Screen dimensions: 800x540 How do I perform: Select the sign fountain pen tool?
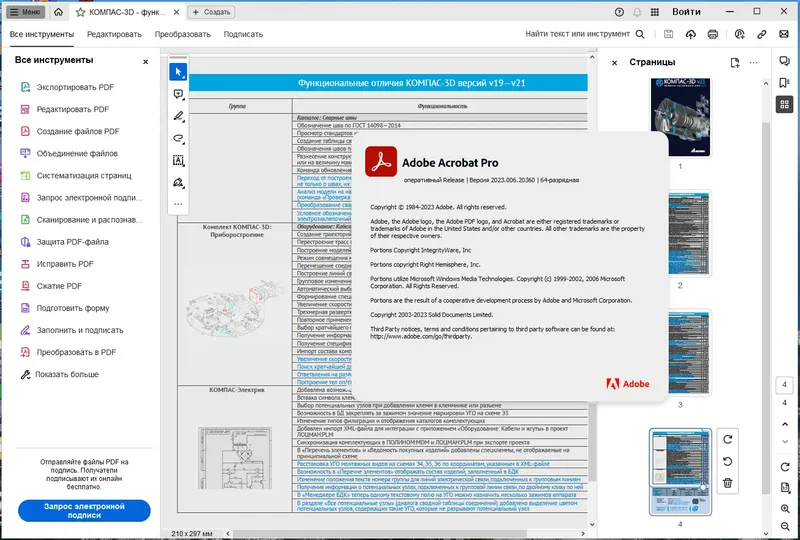click(178, 182)
